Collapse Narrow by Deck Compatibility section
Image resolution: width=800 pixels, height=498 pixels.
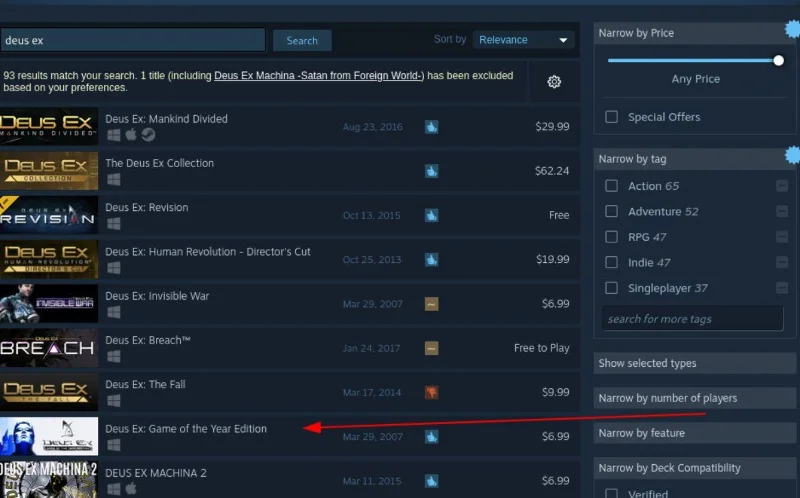click(694, 468)
